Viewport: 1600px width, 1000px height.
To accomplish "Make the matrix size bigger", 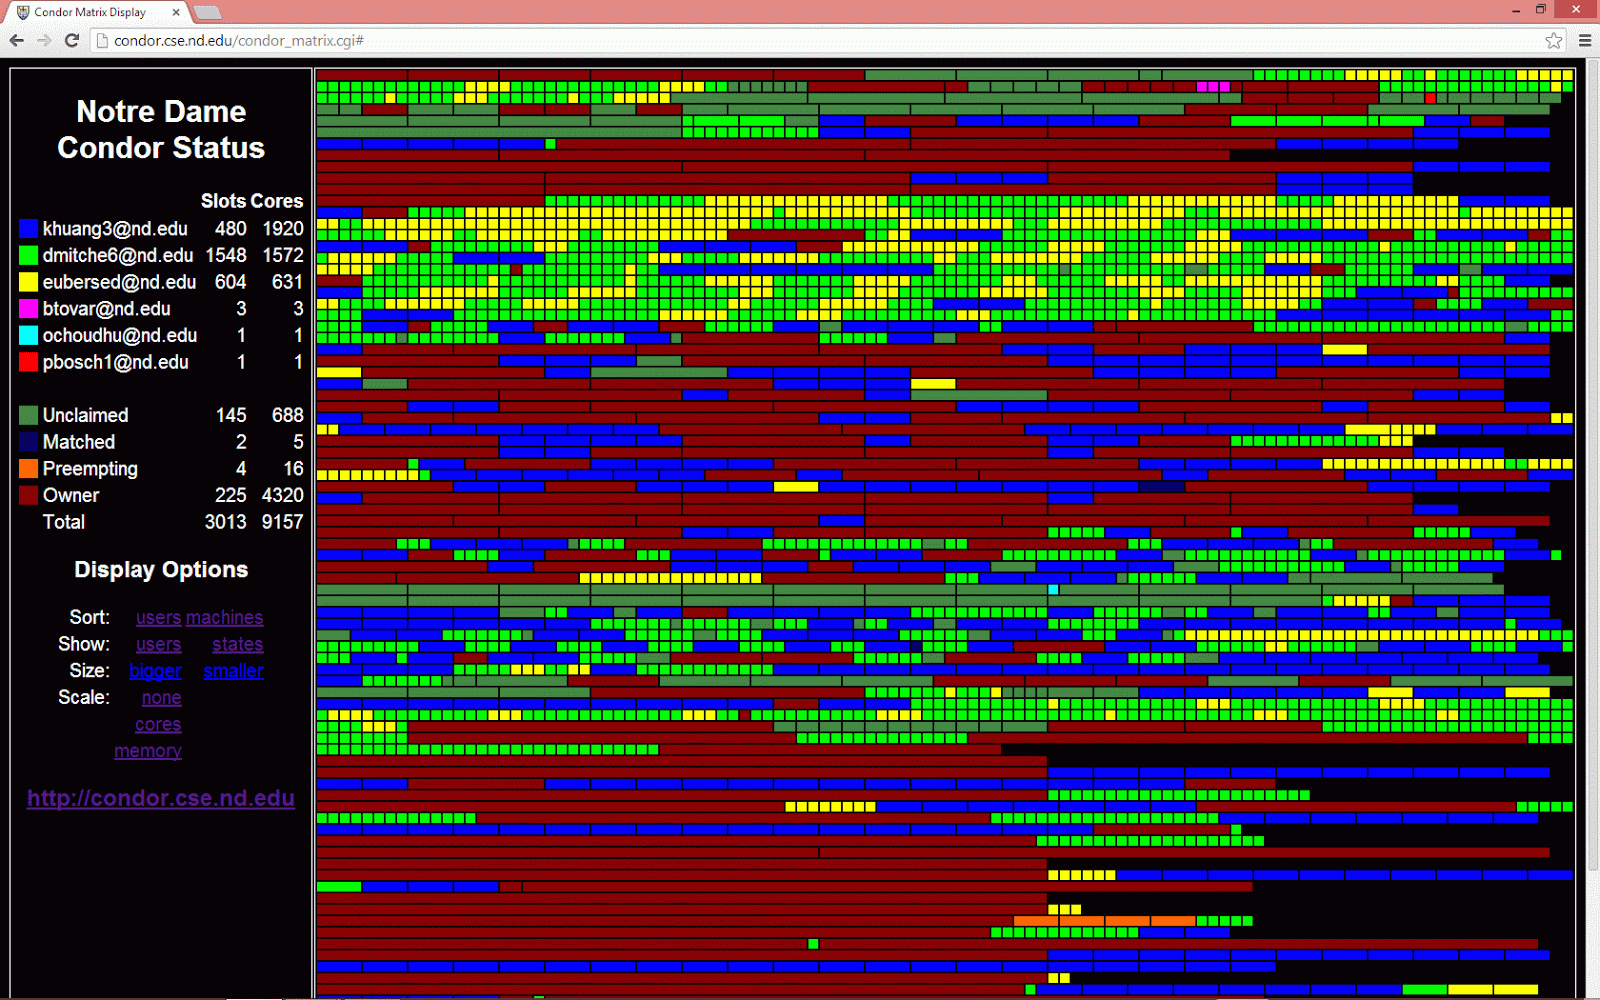I will coord(155,671).
